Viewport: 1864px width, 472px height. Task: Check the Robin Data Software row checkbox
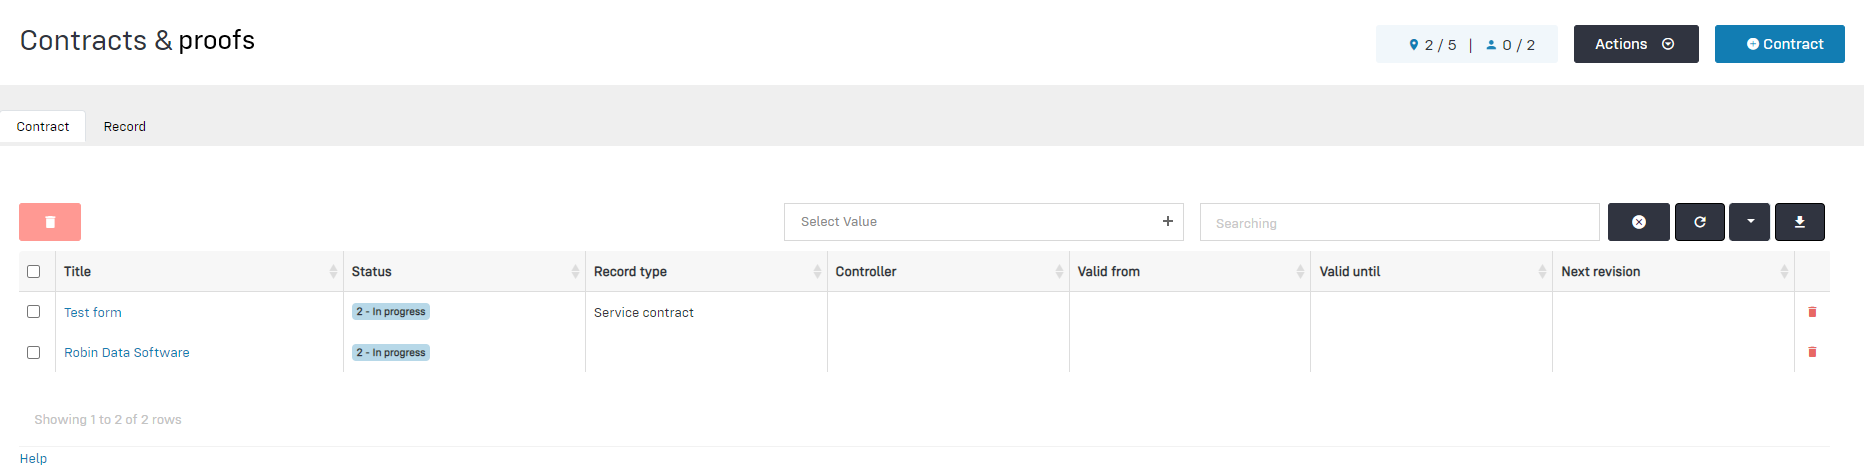(34, 352)
